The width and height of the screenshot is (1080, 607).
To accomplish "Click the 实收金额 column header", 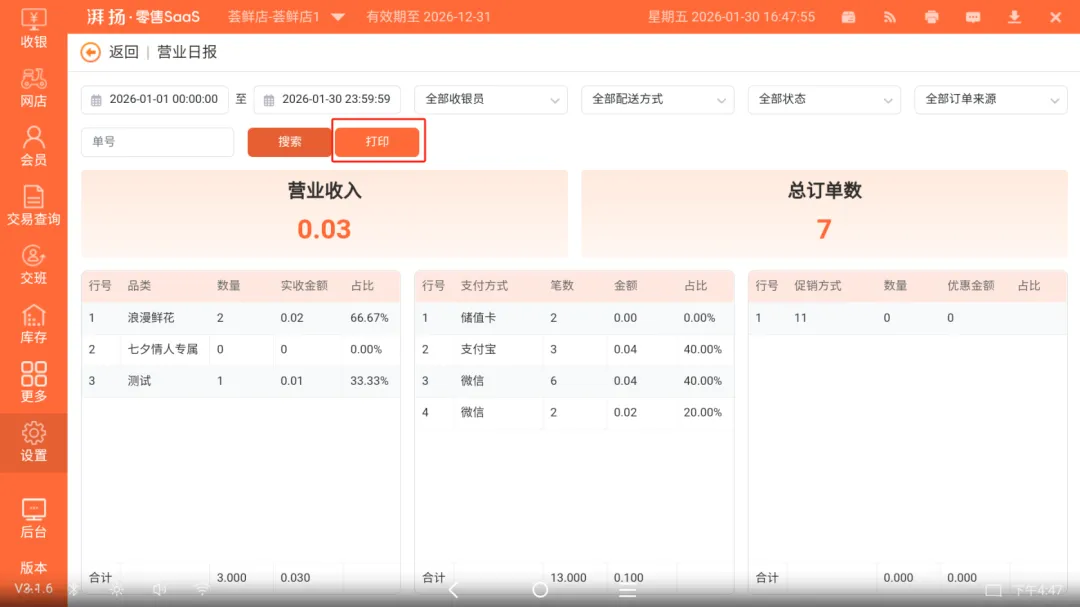I will pyautogui.click(x=304, y=286).
